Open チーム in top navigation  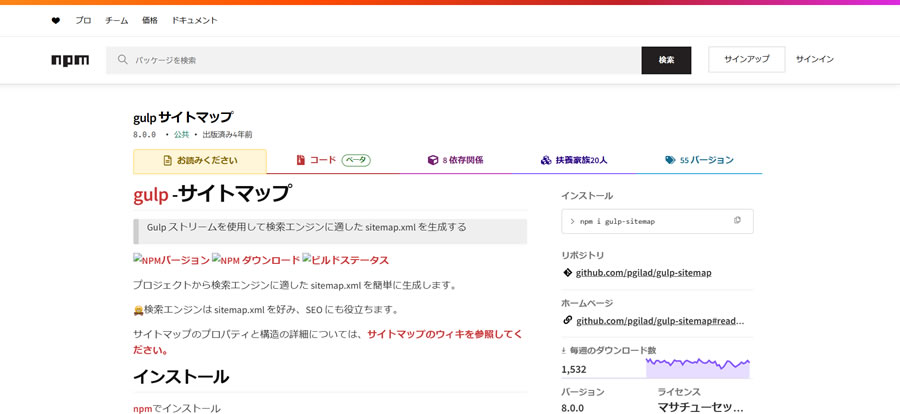[x=117, y=20]
